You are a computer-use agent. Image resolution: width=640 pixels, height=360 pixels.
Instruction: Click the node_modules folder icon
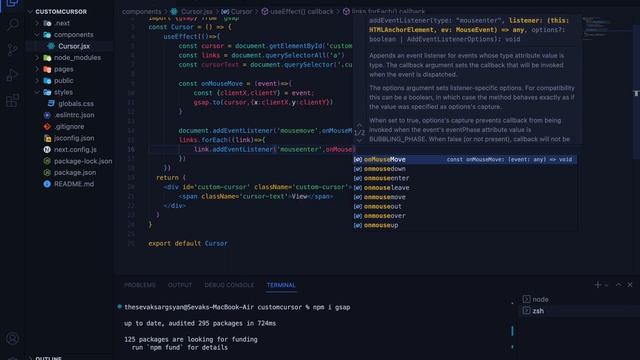(x=47, y=58)
